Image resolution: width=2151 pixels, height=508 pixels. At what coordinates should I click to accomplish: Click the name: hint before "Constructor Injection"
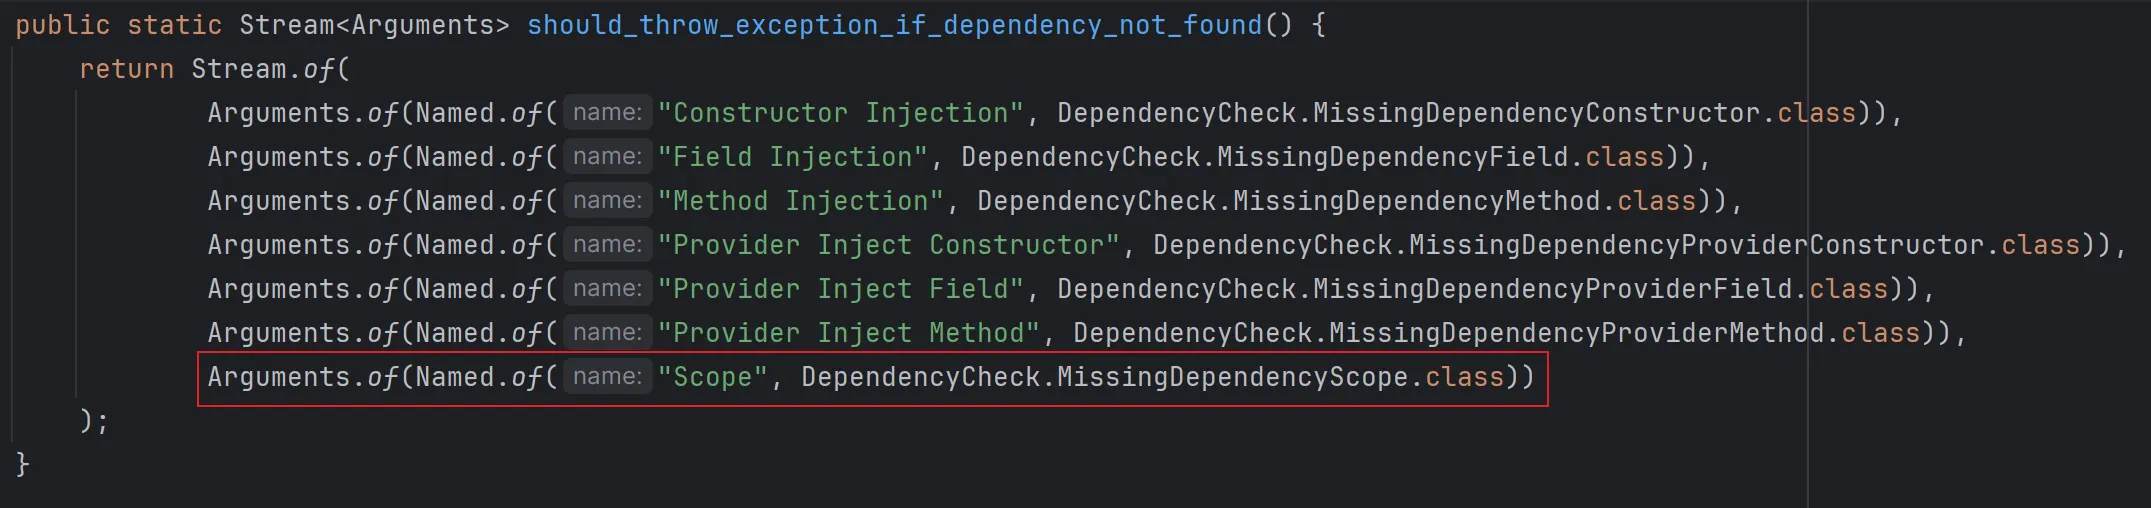pyautogui.click(x=607, y=113)
